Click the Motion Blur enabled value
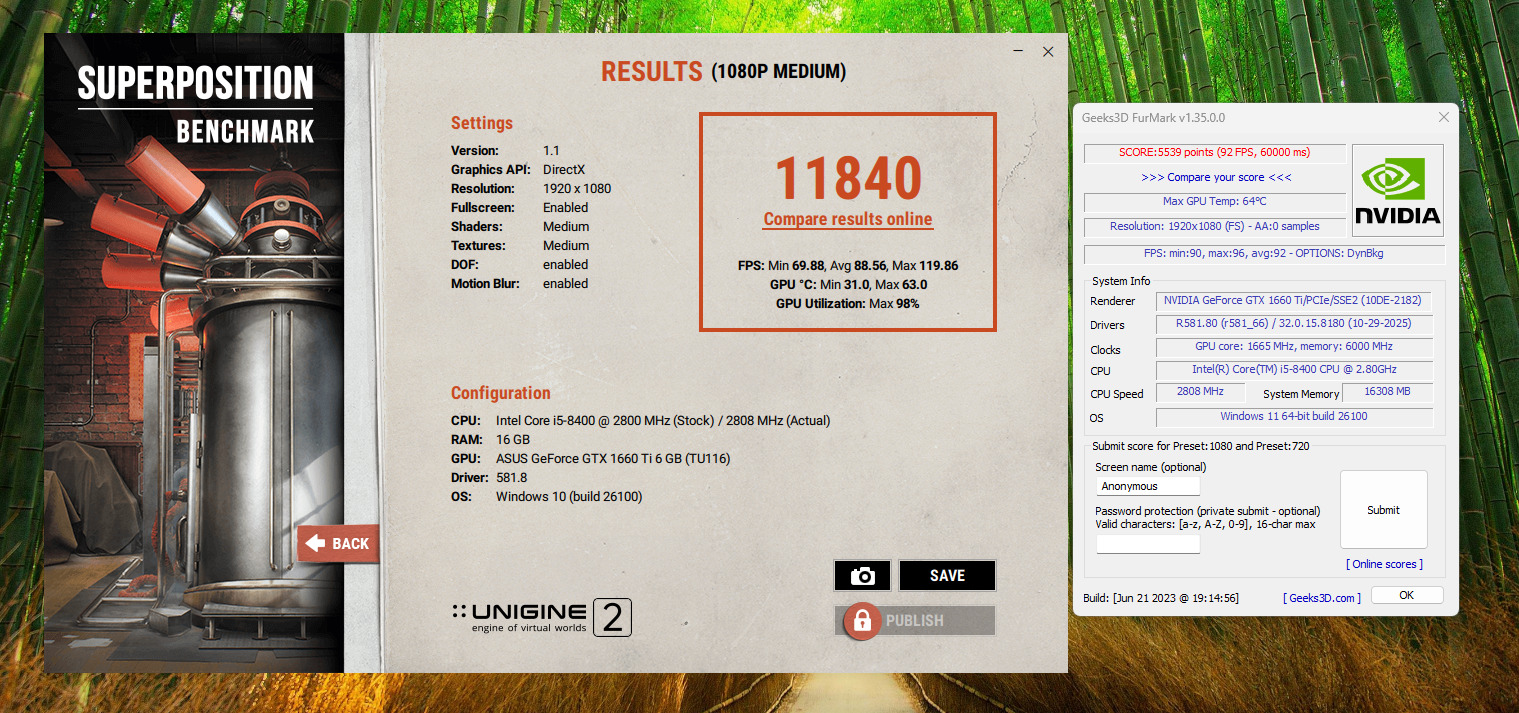 566,284
